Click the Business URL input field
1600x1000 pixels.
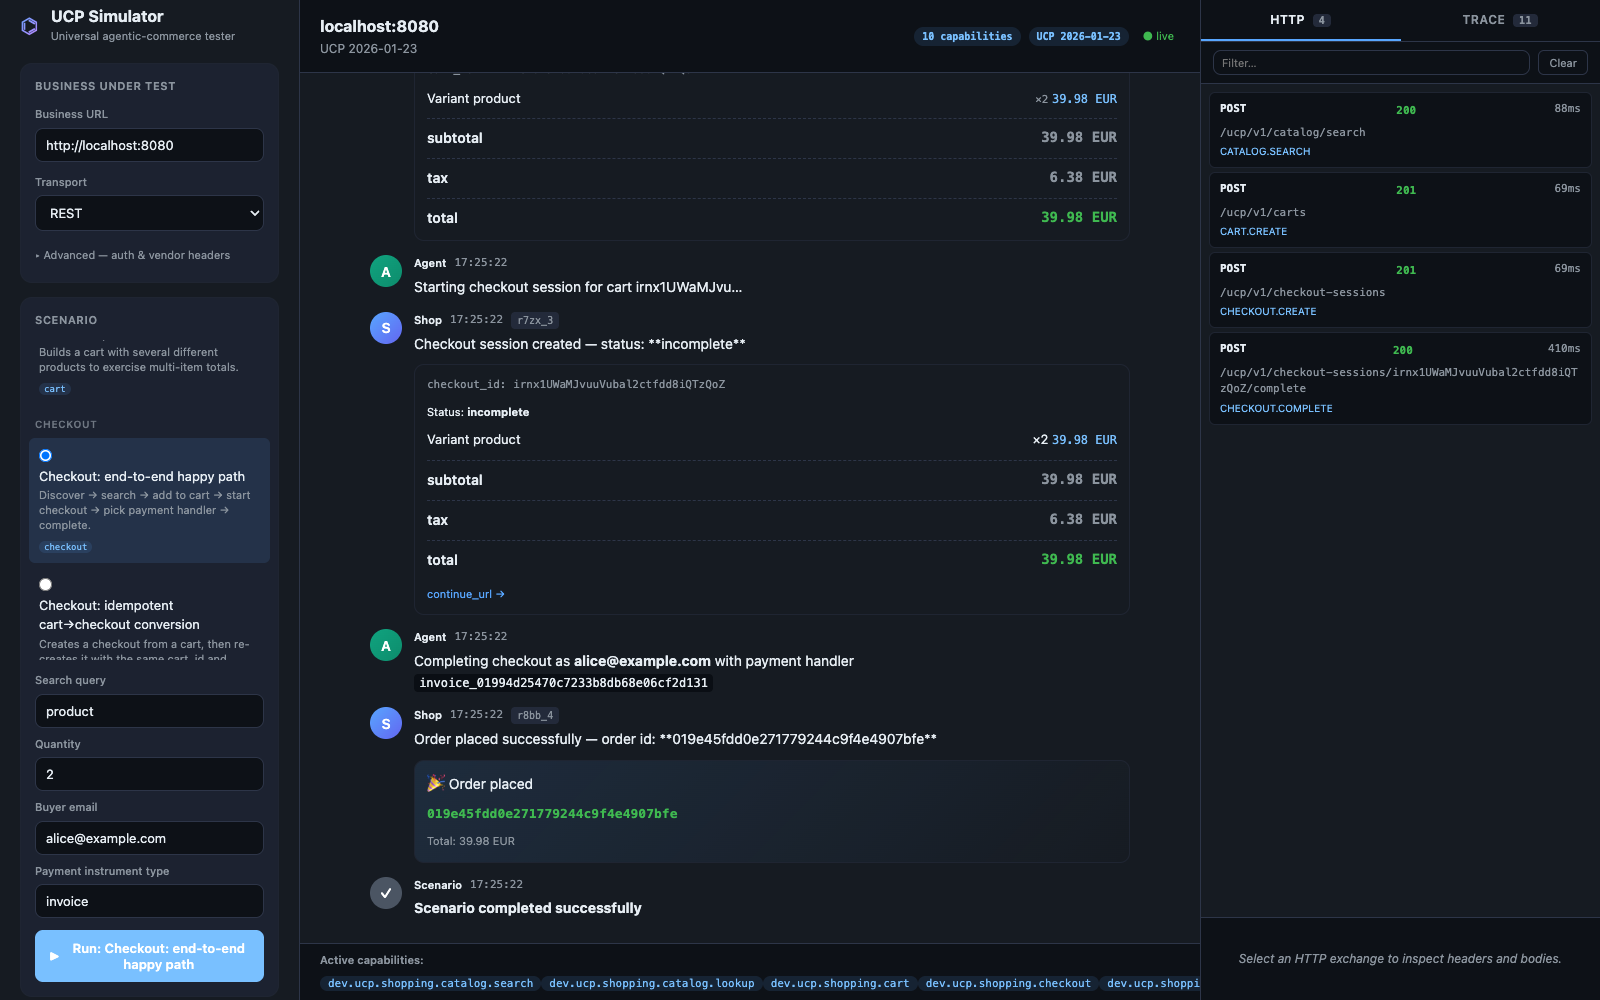pos(149,145)
